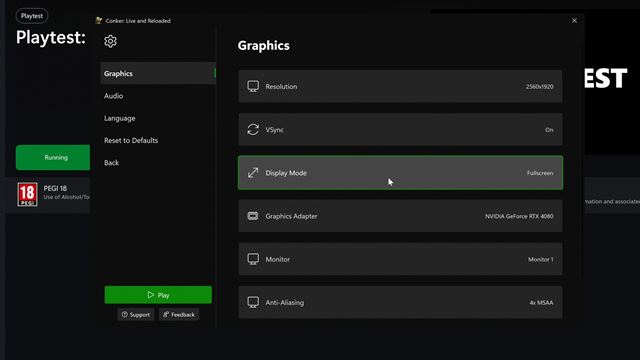Click the Resolution label text
The height and width of the screenshot is (360, 640).
click(x=281, y=87)
